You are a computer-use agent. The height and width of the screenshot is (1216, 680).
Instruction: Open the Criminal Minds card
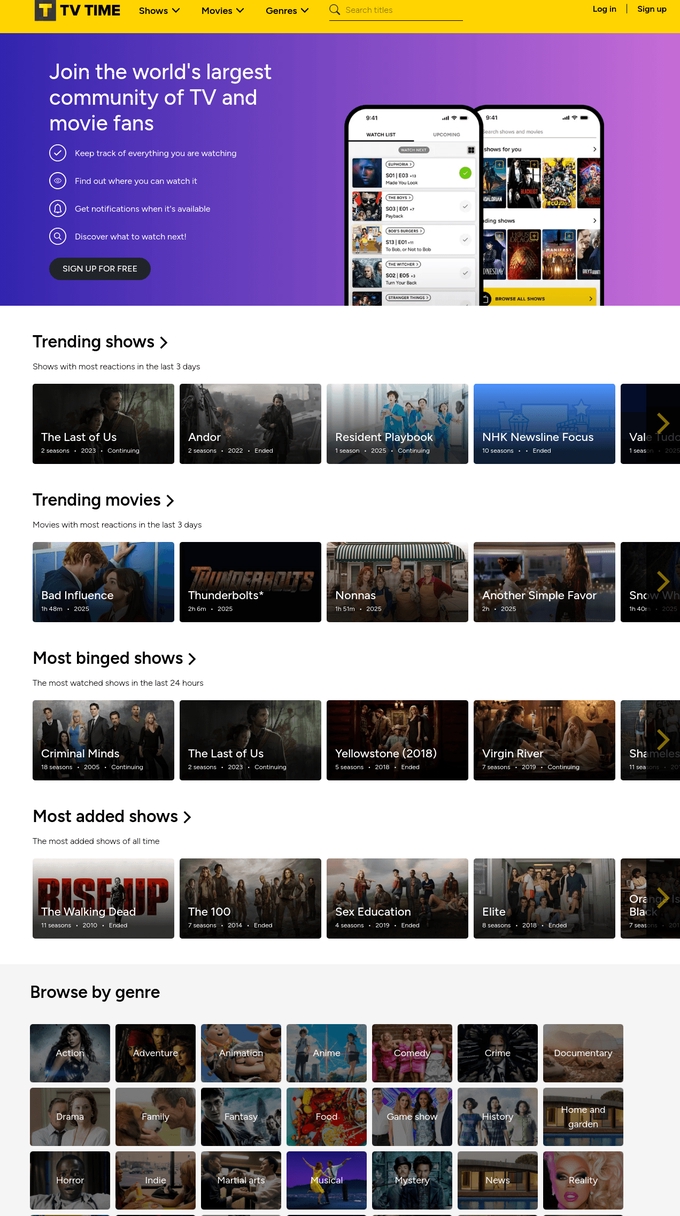103,739
